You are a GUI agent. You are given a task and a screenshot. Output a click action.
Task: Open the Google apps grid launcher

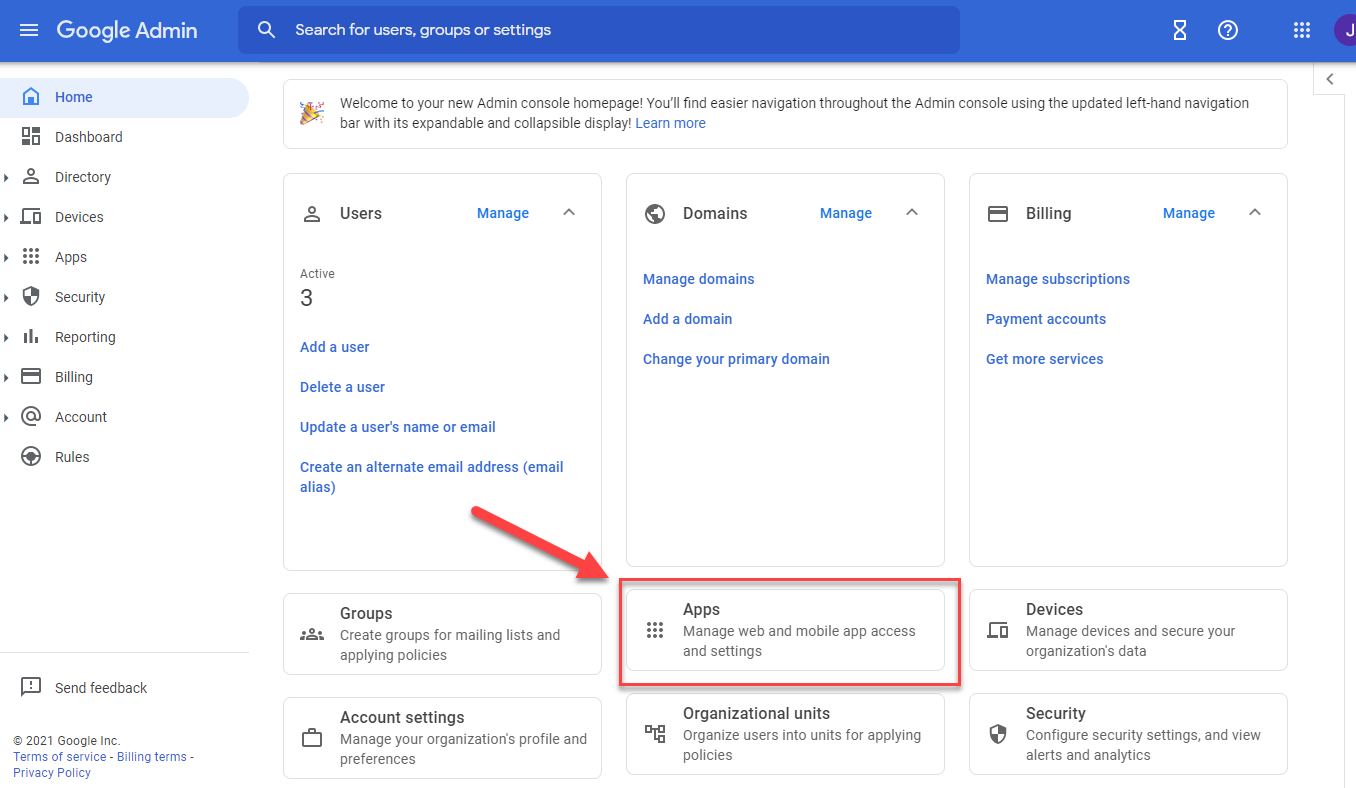(x=1302, y=30)
